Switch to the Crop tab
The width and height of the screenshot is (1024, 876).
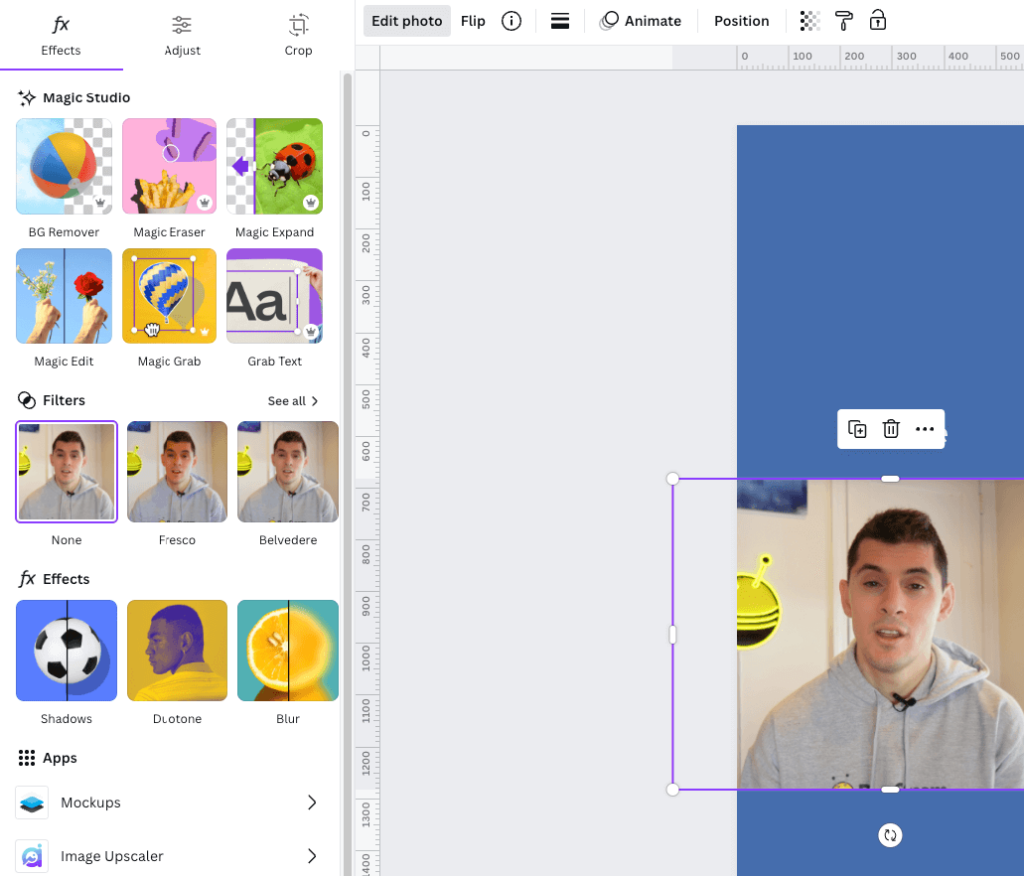(298, 34)
